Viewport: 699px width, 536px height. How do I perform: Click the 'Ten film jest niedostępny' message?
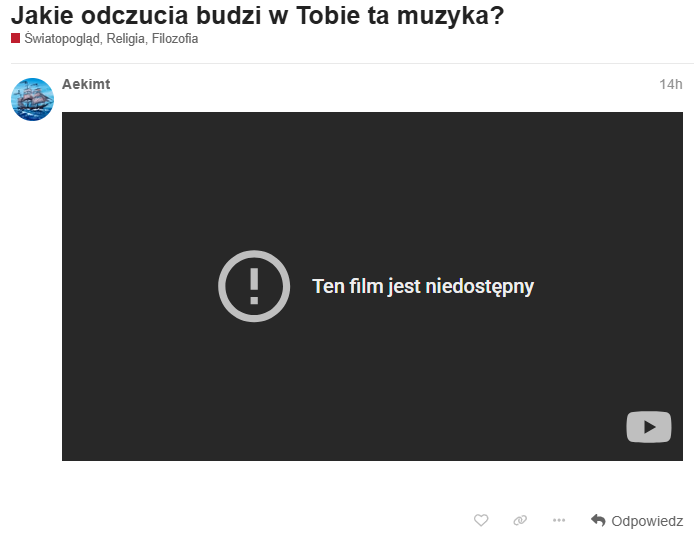point(423,286)
